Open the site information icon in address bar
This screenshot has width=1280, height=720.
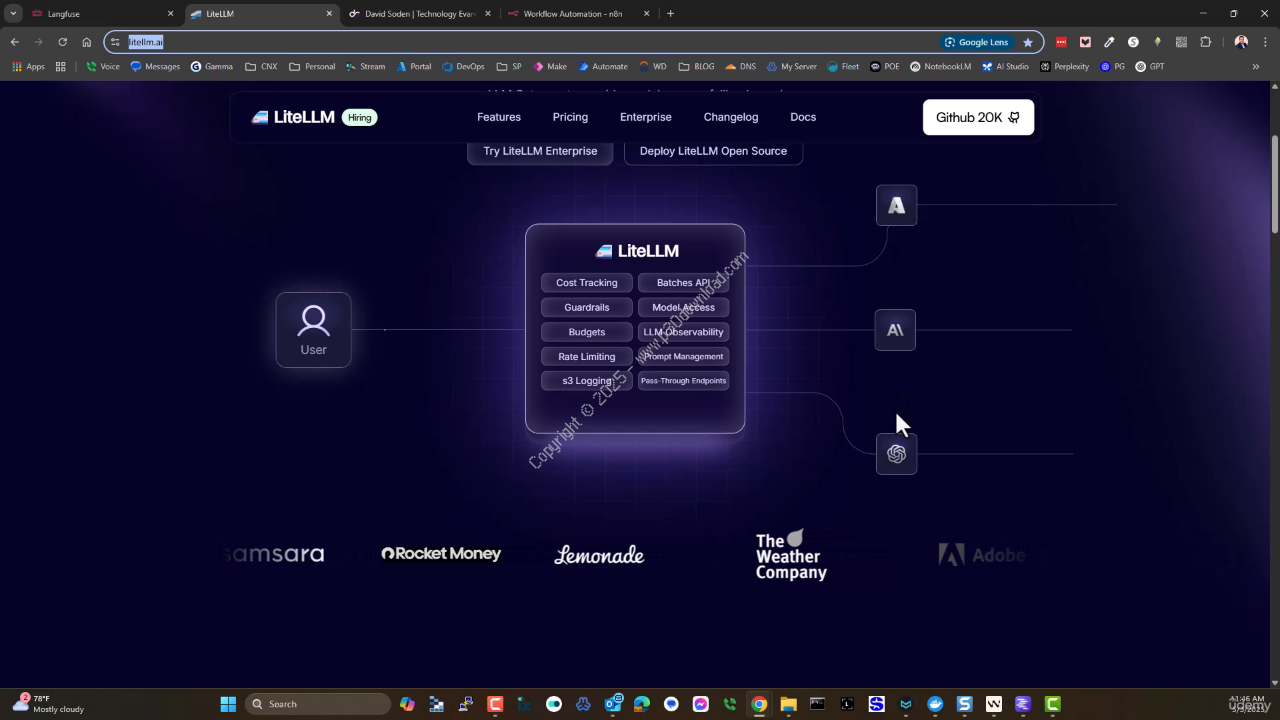[x=115, y=42]
